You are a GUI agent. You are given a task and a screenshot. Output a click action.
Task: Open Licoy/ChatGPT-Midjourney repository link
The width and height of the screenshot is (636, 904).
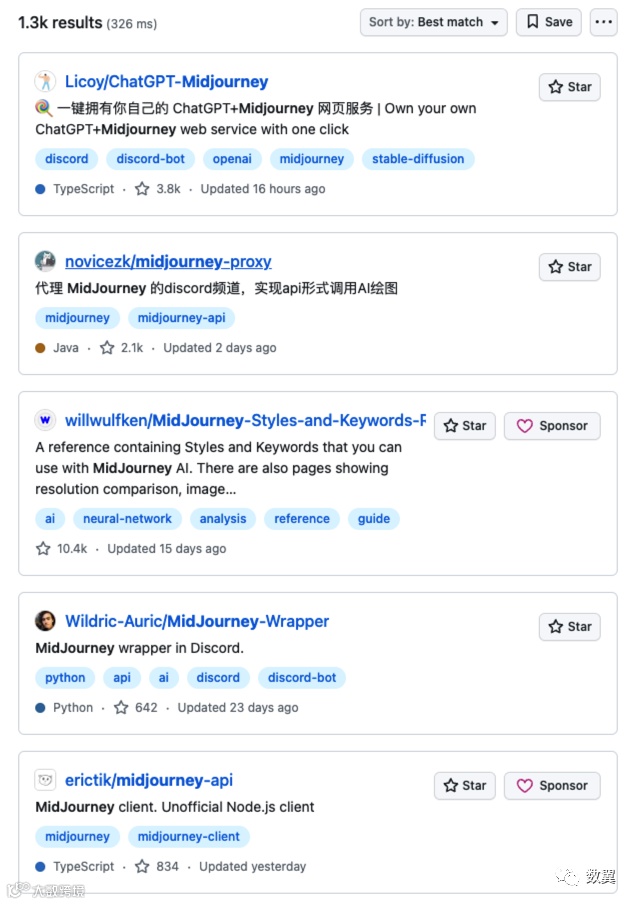point(166,82)
